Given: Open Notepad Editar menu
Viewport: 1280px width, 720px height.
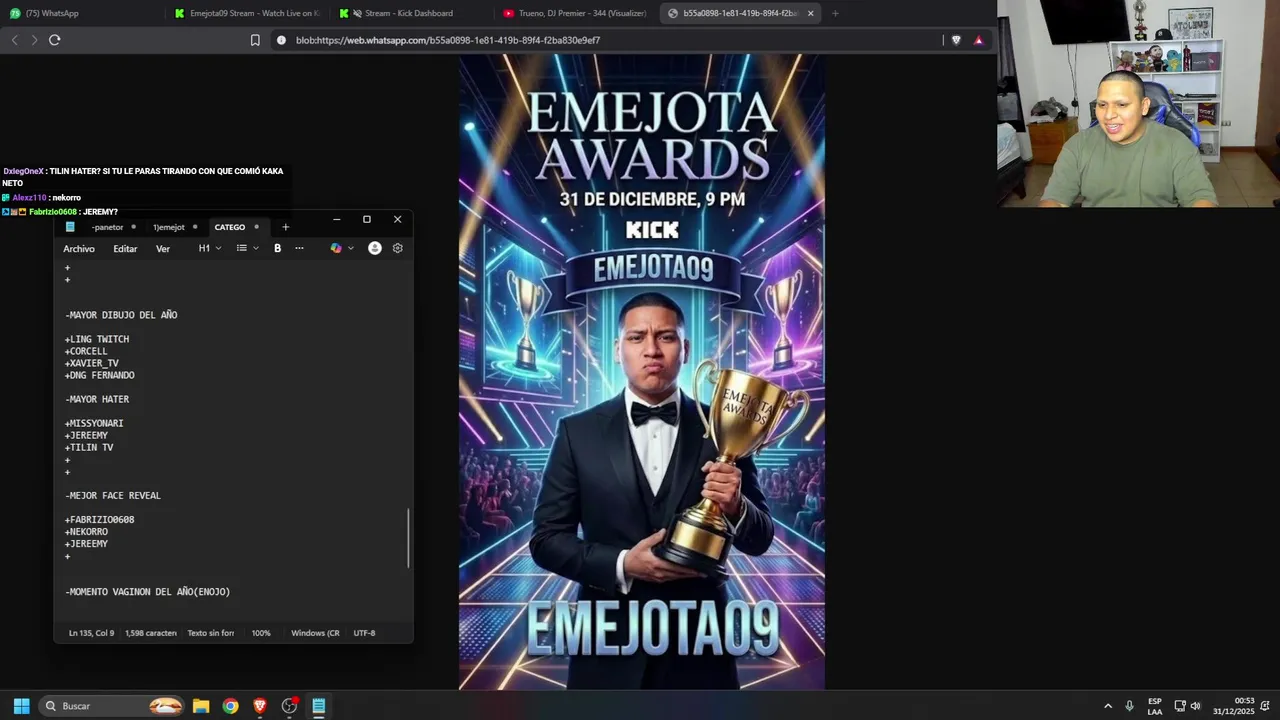Looking at the screenshot, I should tap(125, 249).
